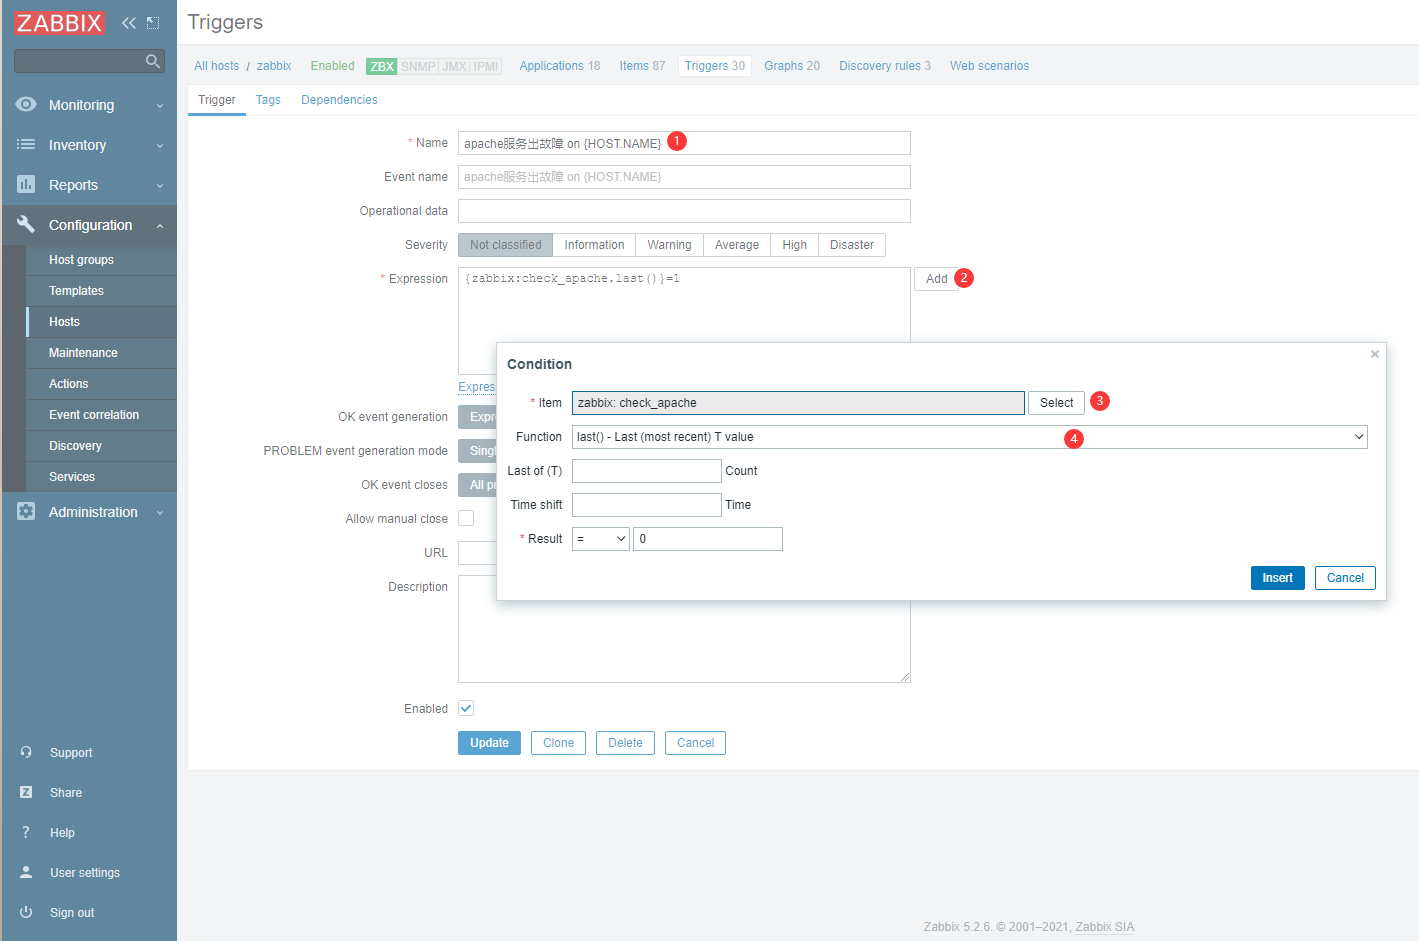Switch to the Dependencies tab

(x=339, y=100)
